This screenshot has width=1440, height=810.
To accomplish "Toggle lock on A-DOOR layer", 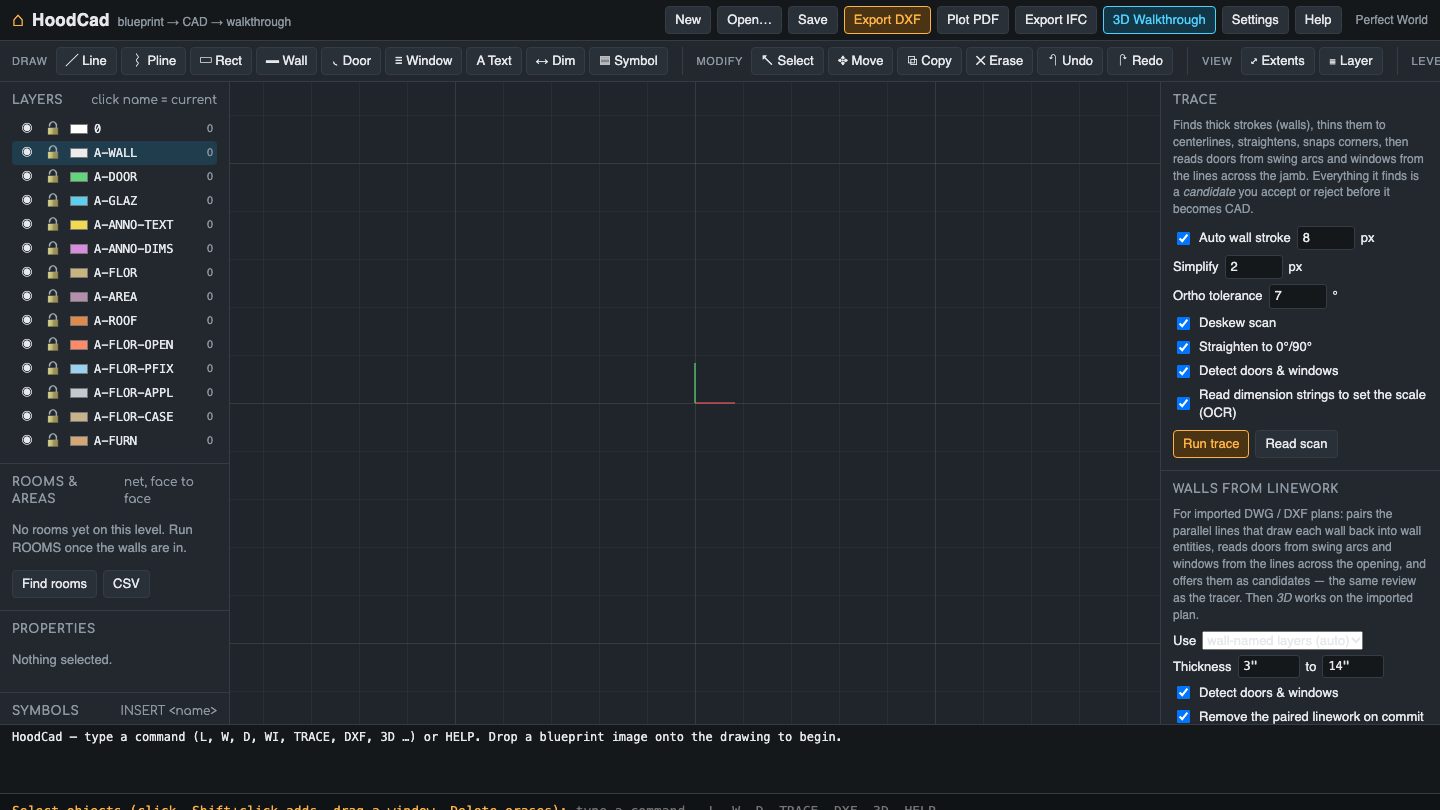I will click(53, 177).
